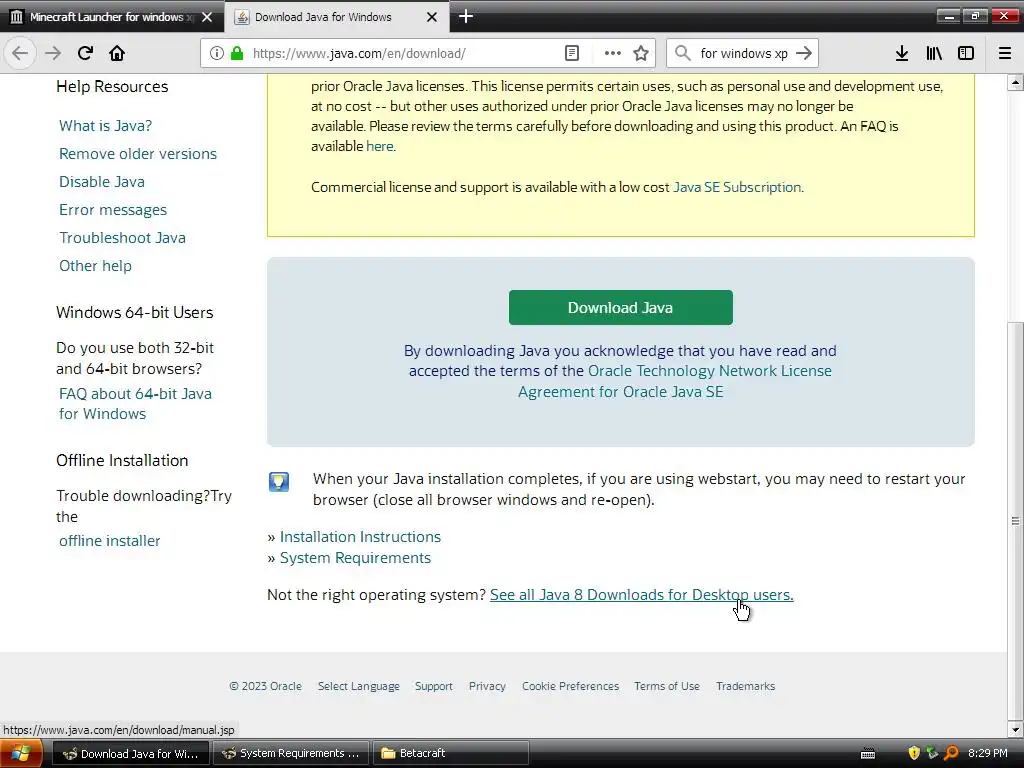Go back to the previous page

pyautogui.click(x=20, y=53)
